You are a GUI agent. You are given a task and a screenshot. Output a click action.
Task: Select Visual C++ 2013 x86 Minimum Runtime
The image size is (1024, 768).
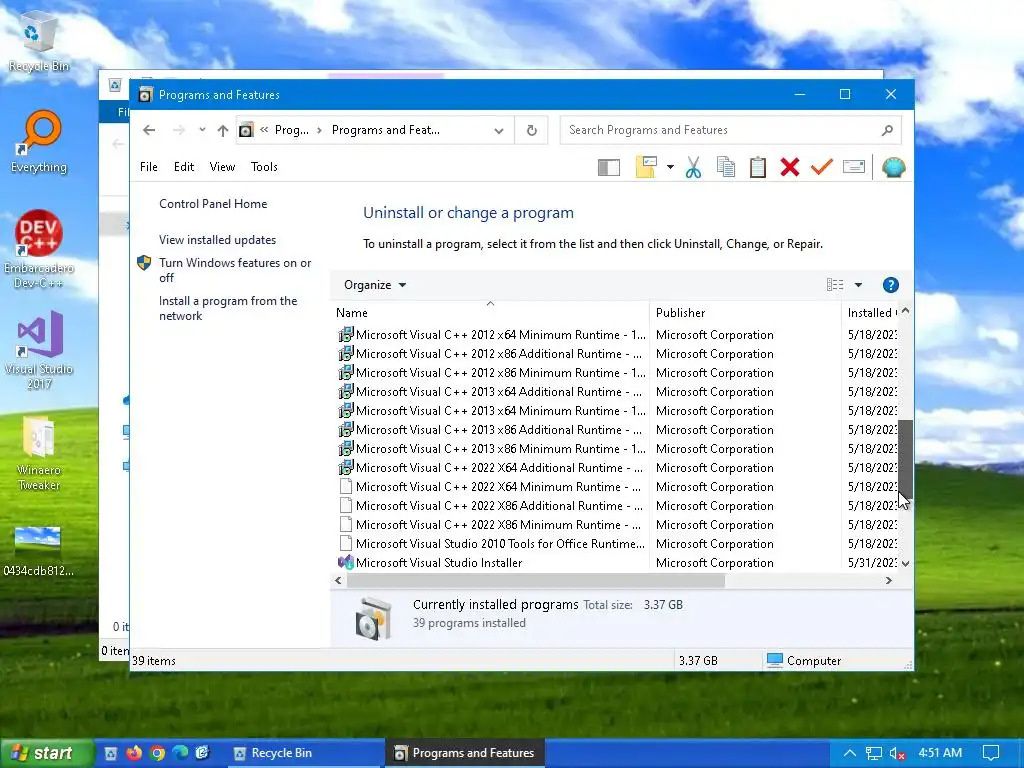tap(614, 449)
